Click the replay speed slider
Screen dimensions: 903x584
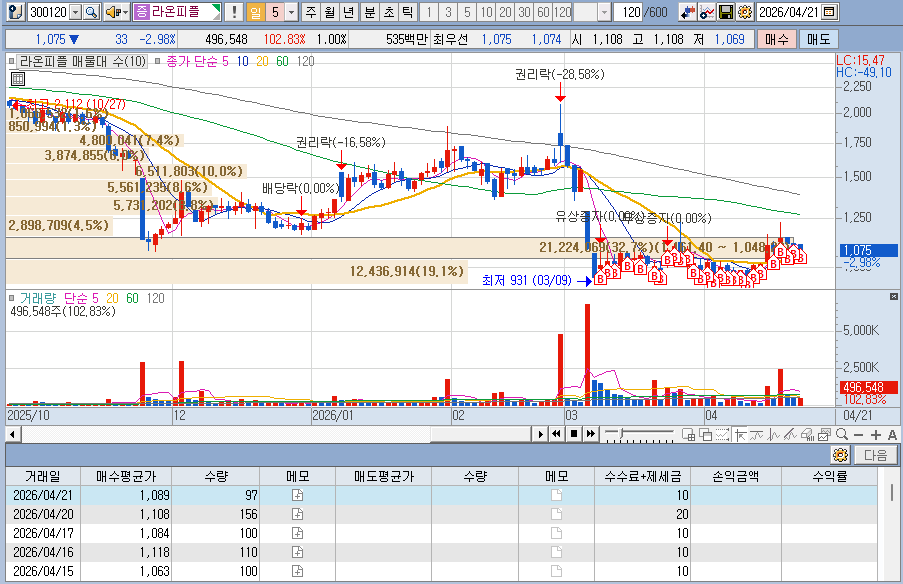[639, 434]
